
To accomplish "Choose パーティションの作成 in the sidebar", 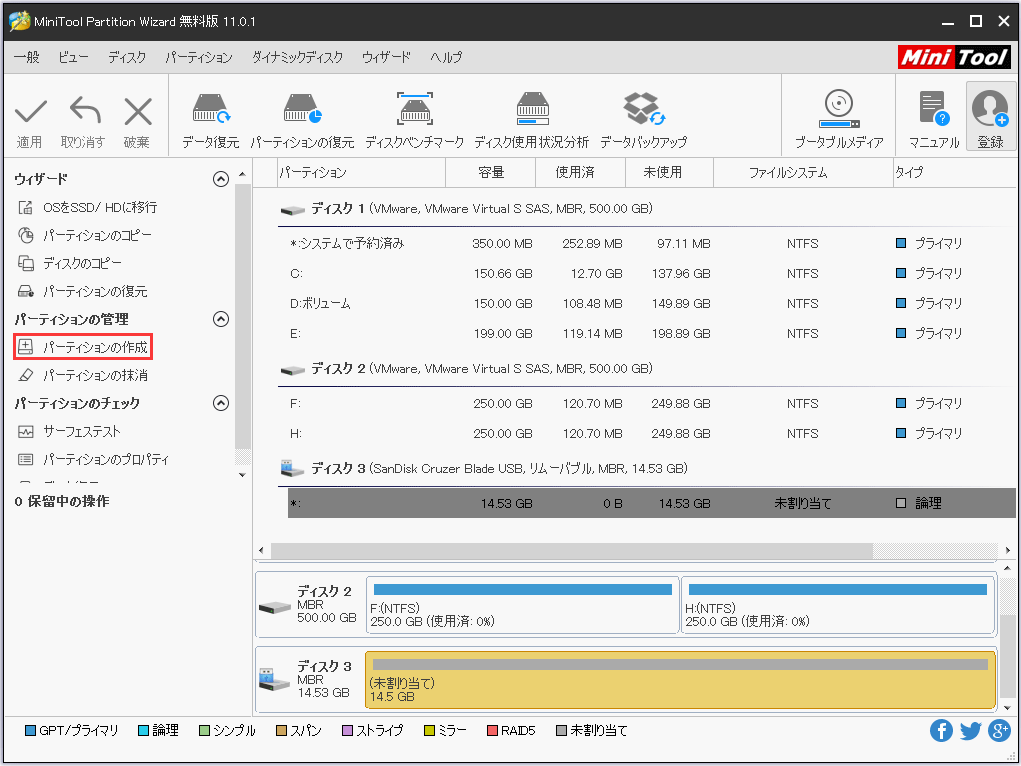I will [83, 347].
